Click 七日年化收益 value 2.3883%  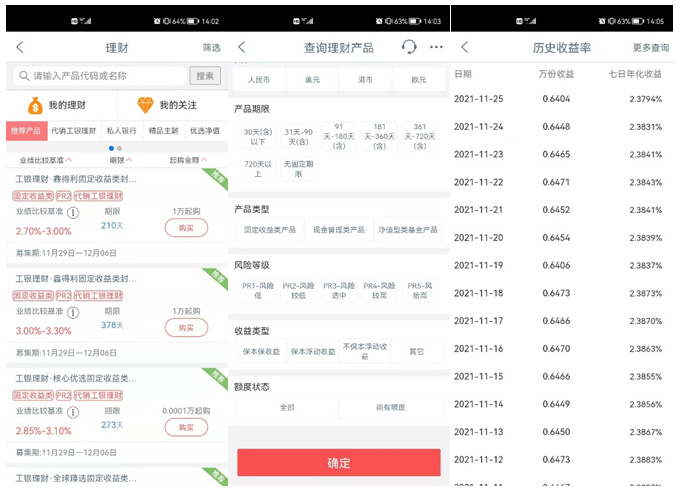pos(646,459)
